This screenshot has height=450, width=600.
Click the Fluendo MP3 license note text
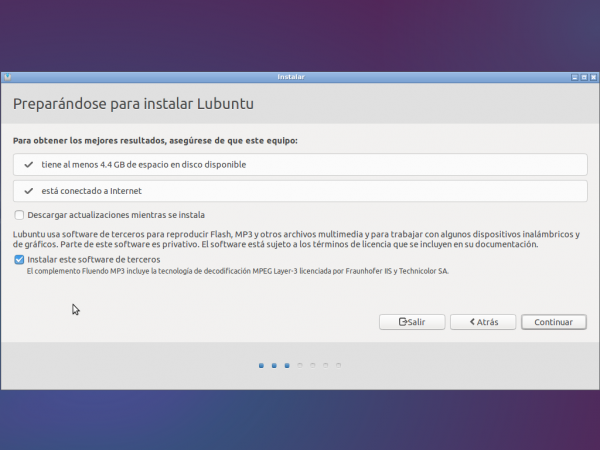point(237,271)
